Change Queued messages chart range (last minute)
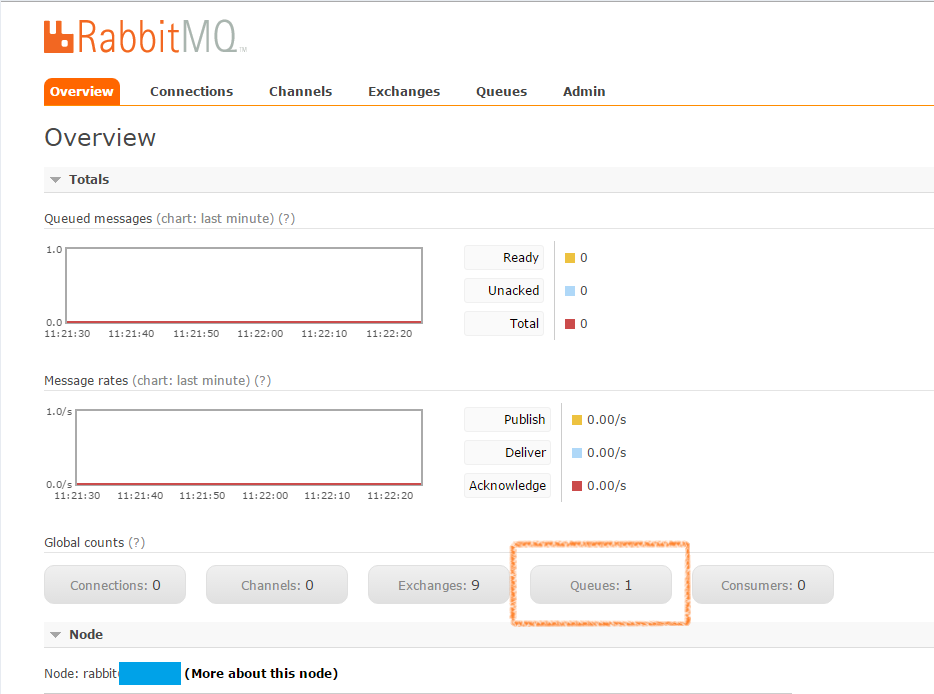Image resolution: width=934 pixels, height=694 pixels. pyautogui.click(x=215, y=219)
